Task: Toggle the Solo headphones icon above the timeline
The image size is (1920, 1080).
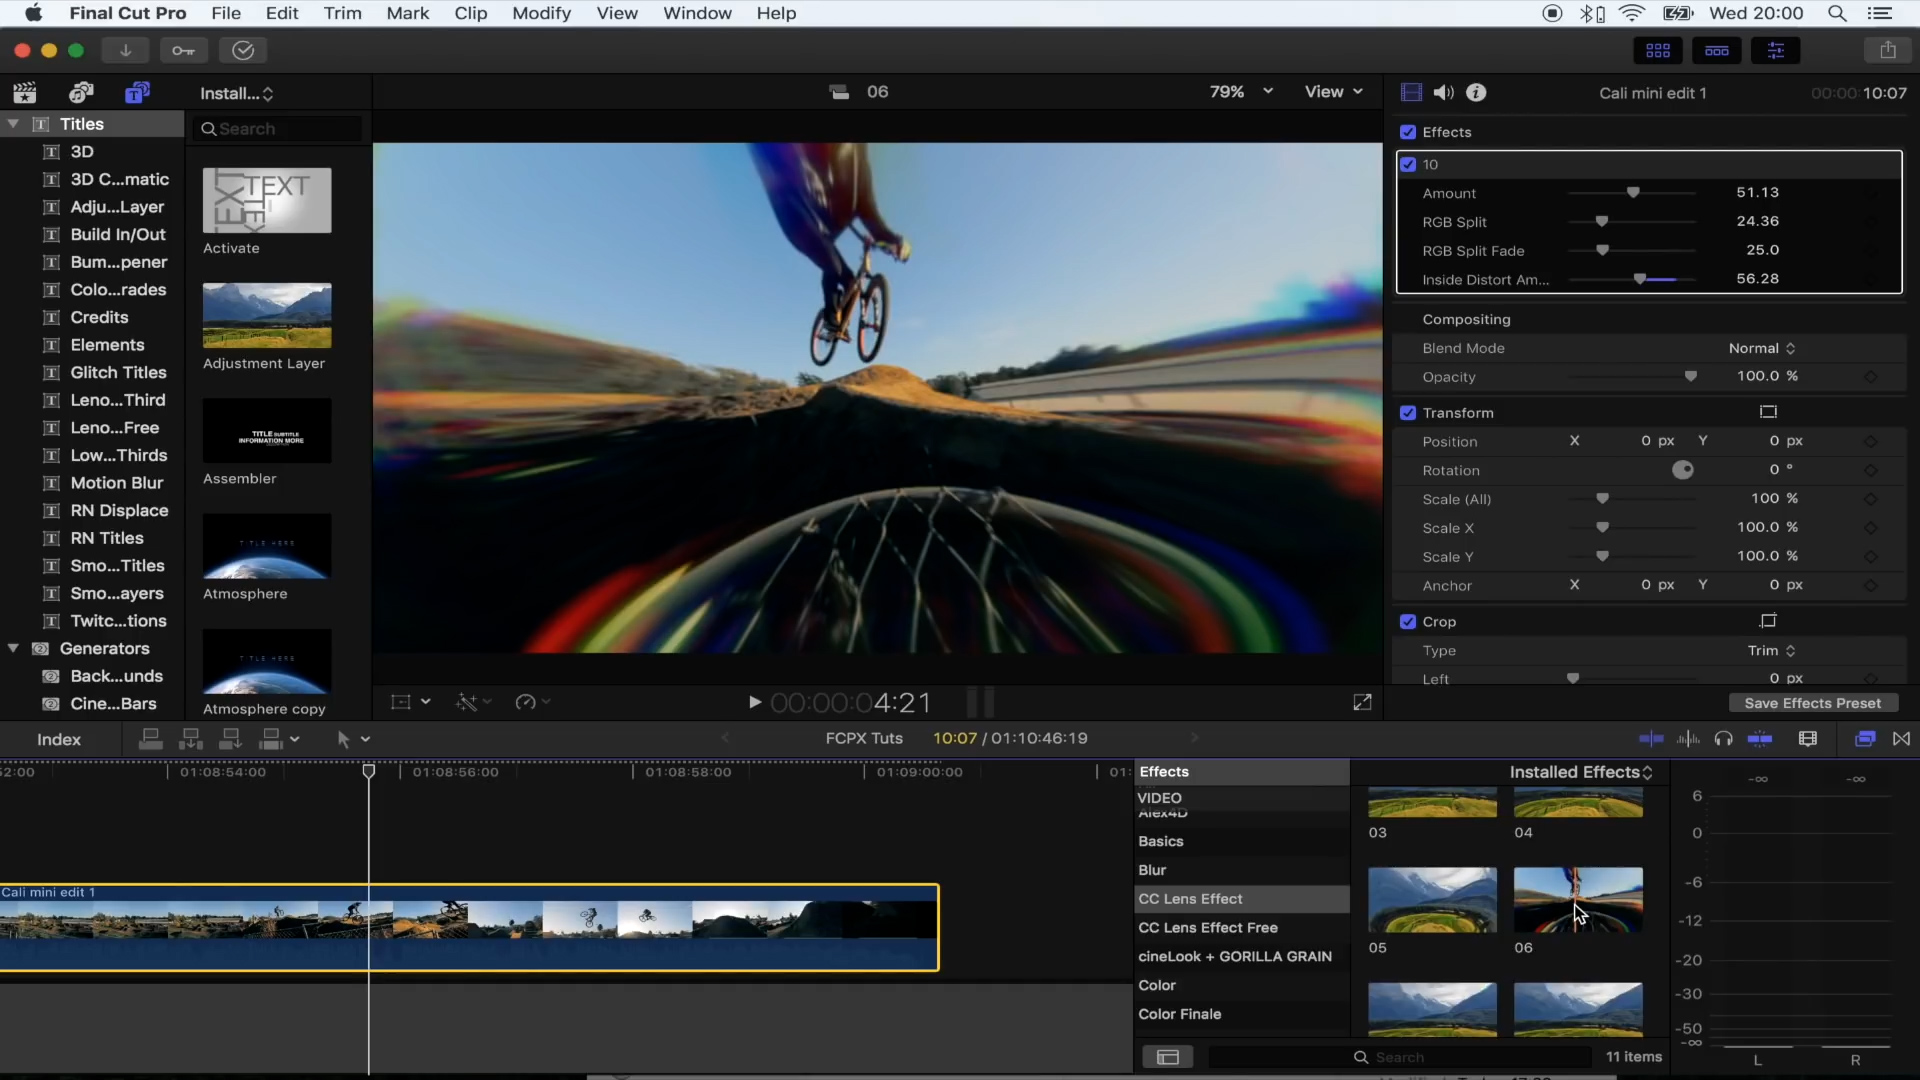Action: click(1724, 739)
